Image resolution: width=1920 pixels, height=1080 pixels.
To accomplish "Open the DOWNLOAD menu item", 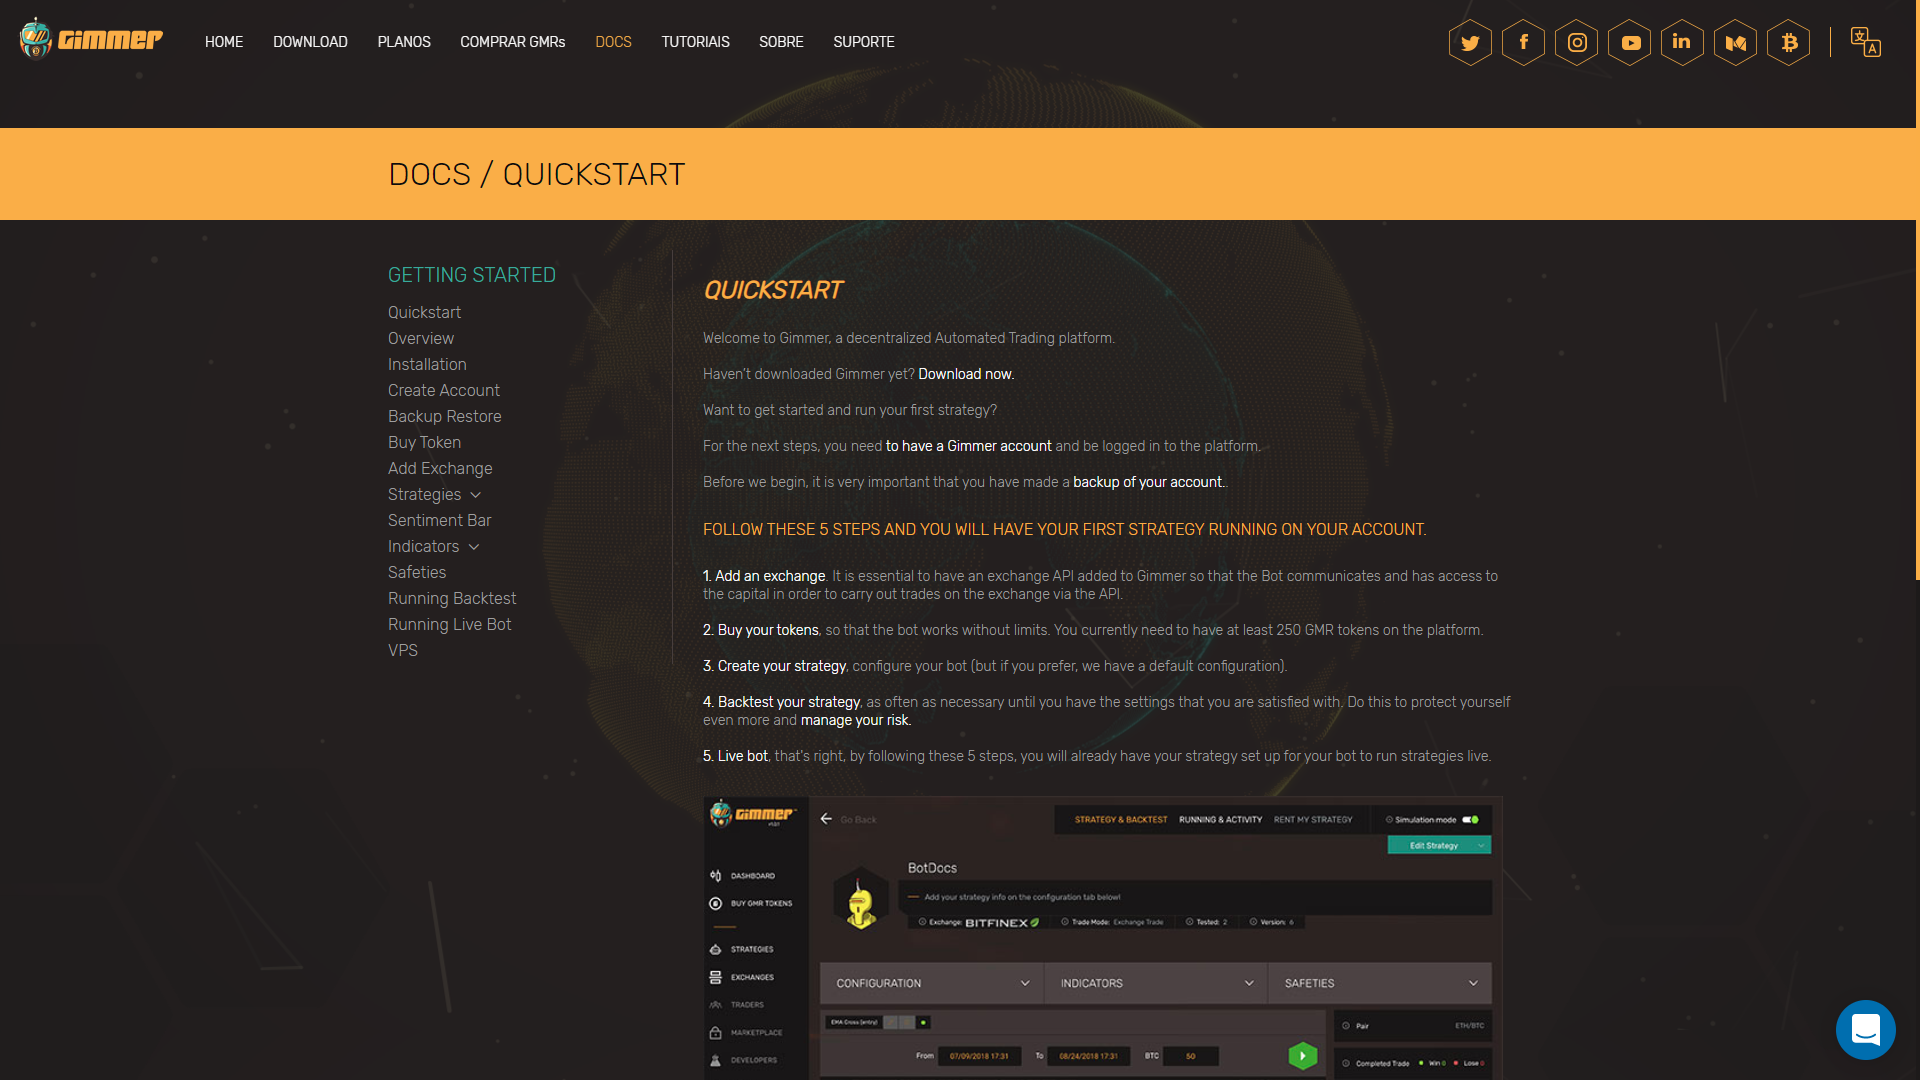I will (310, 42).
